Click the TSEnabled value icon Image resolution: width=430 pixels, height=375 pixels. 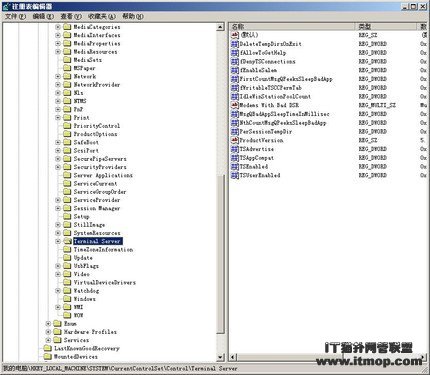235,166
